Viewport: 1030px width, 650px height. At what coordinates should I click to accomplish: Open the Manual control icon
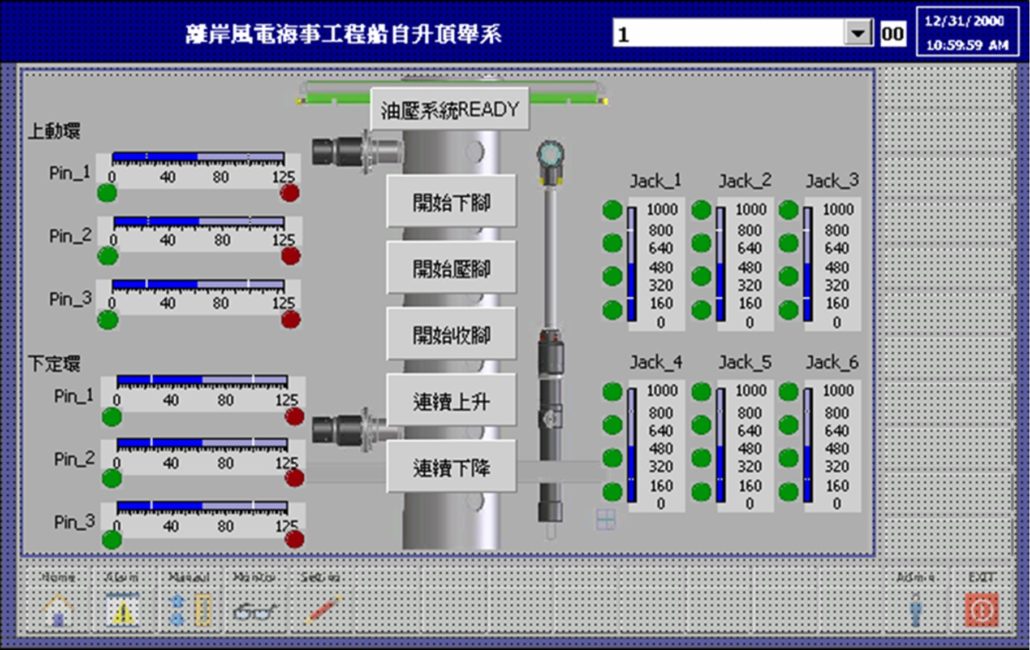point(190,611)
